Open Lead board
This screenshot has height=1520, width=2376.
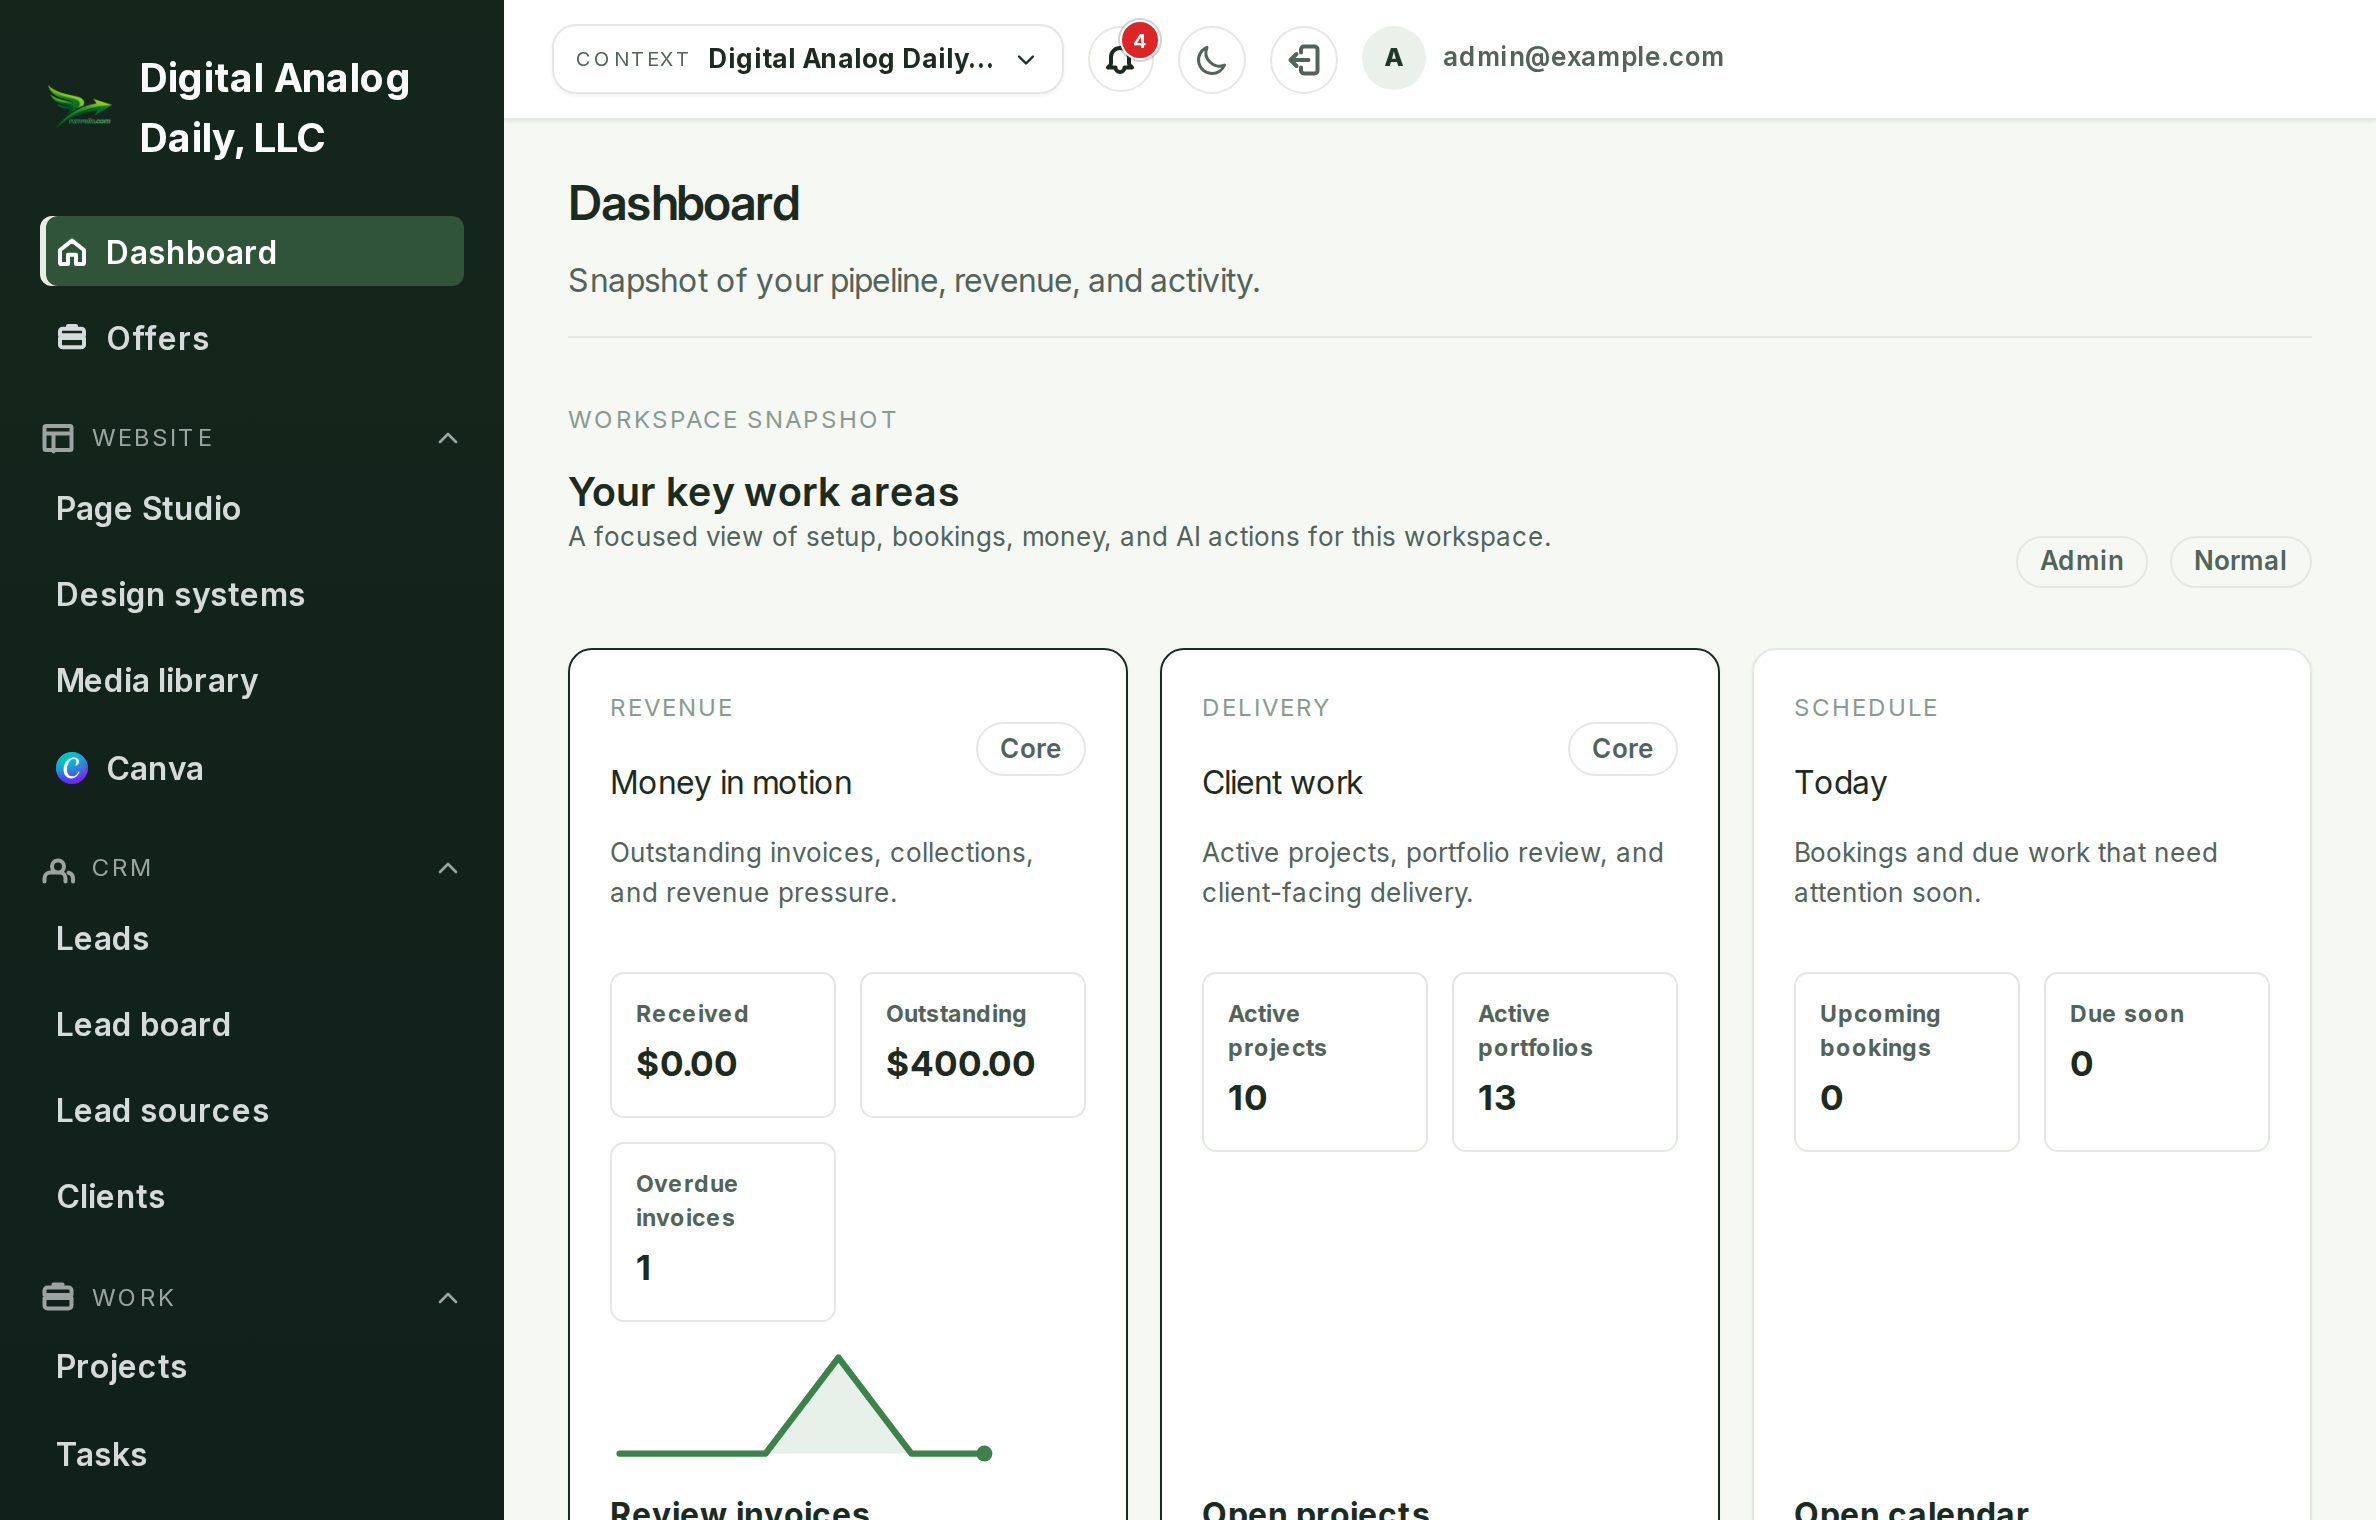tap(143, 1025)
